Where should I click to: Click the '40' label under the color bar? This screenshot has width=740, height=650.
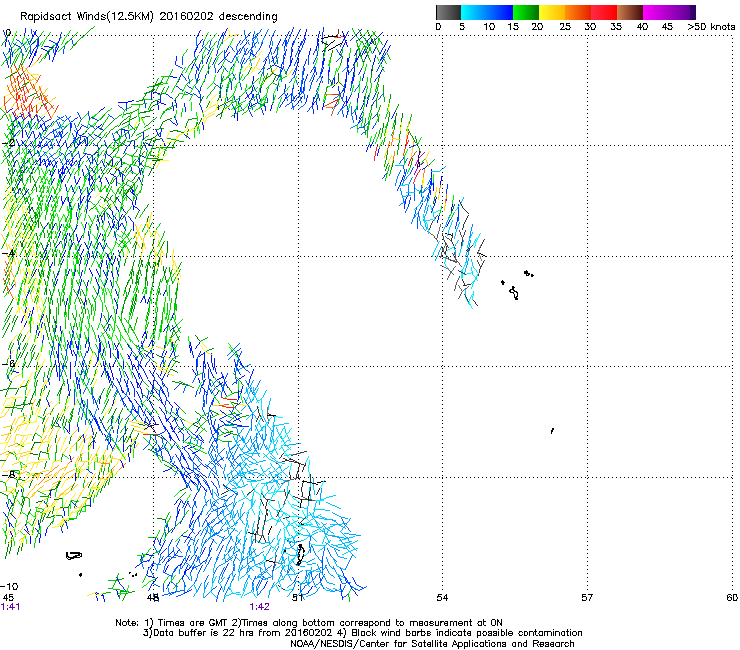pyautogui.click(x=642, y=27)
